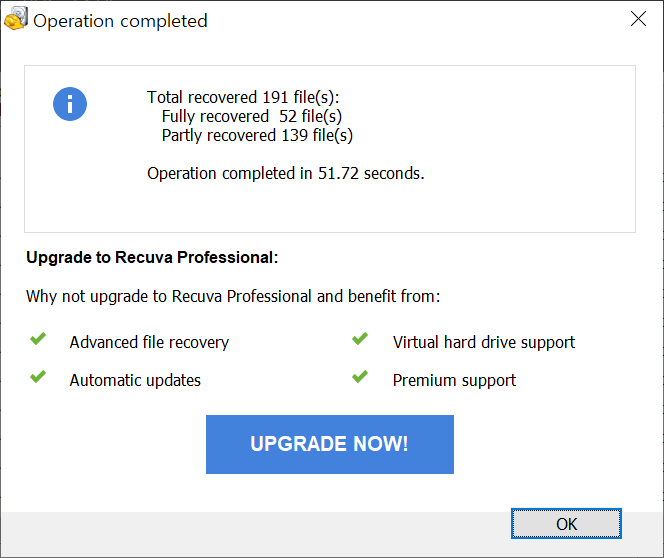Viewport: 664px width, 558px height.
Task: Click 'Operation completed in 51.72 seconds.' text
Action: 285,174
